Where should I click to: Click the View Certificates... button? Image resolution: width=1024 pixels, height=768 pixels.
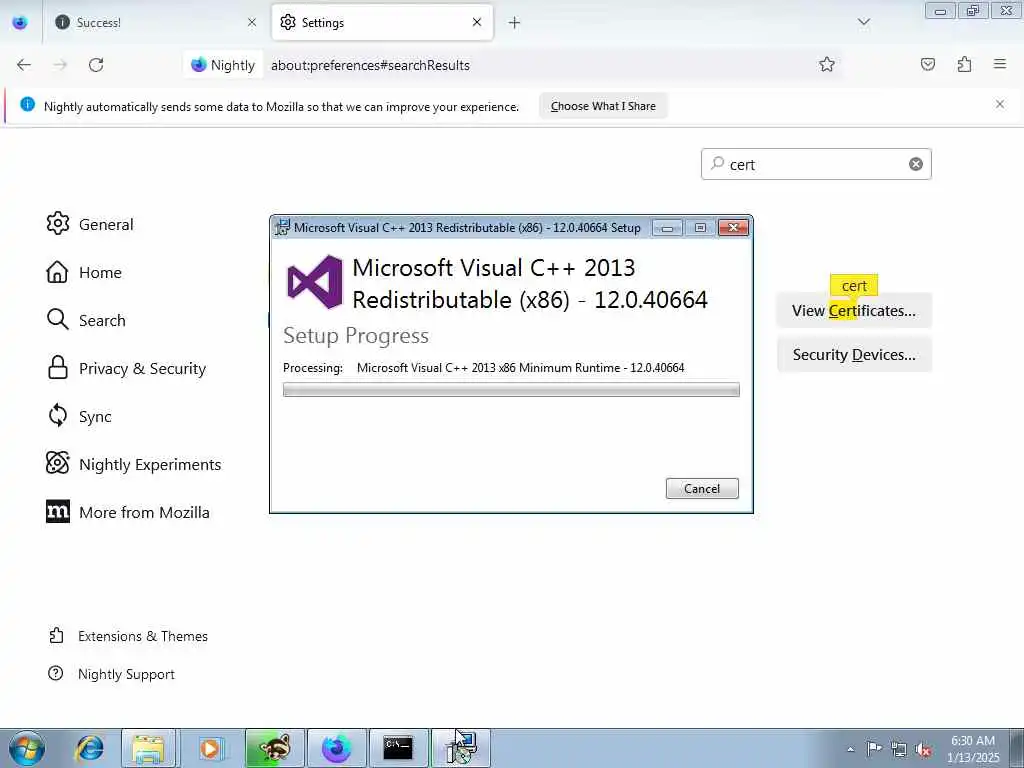click(854, 310)
